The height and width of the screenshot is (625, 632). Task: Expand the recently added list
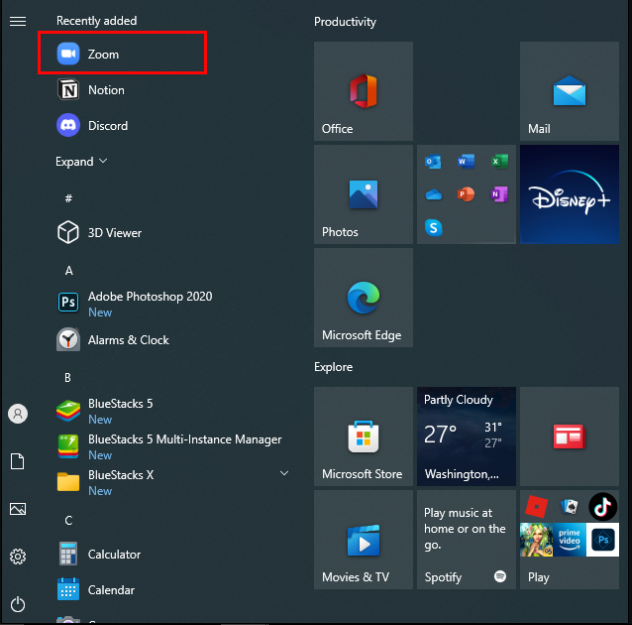pyautogui.click(x=81, y=162)
